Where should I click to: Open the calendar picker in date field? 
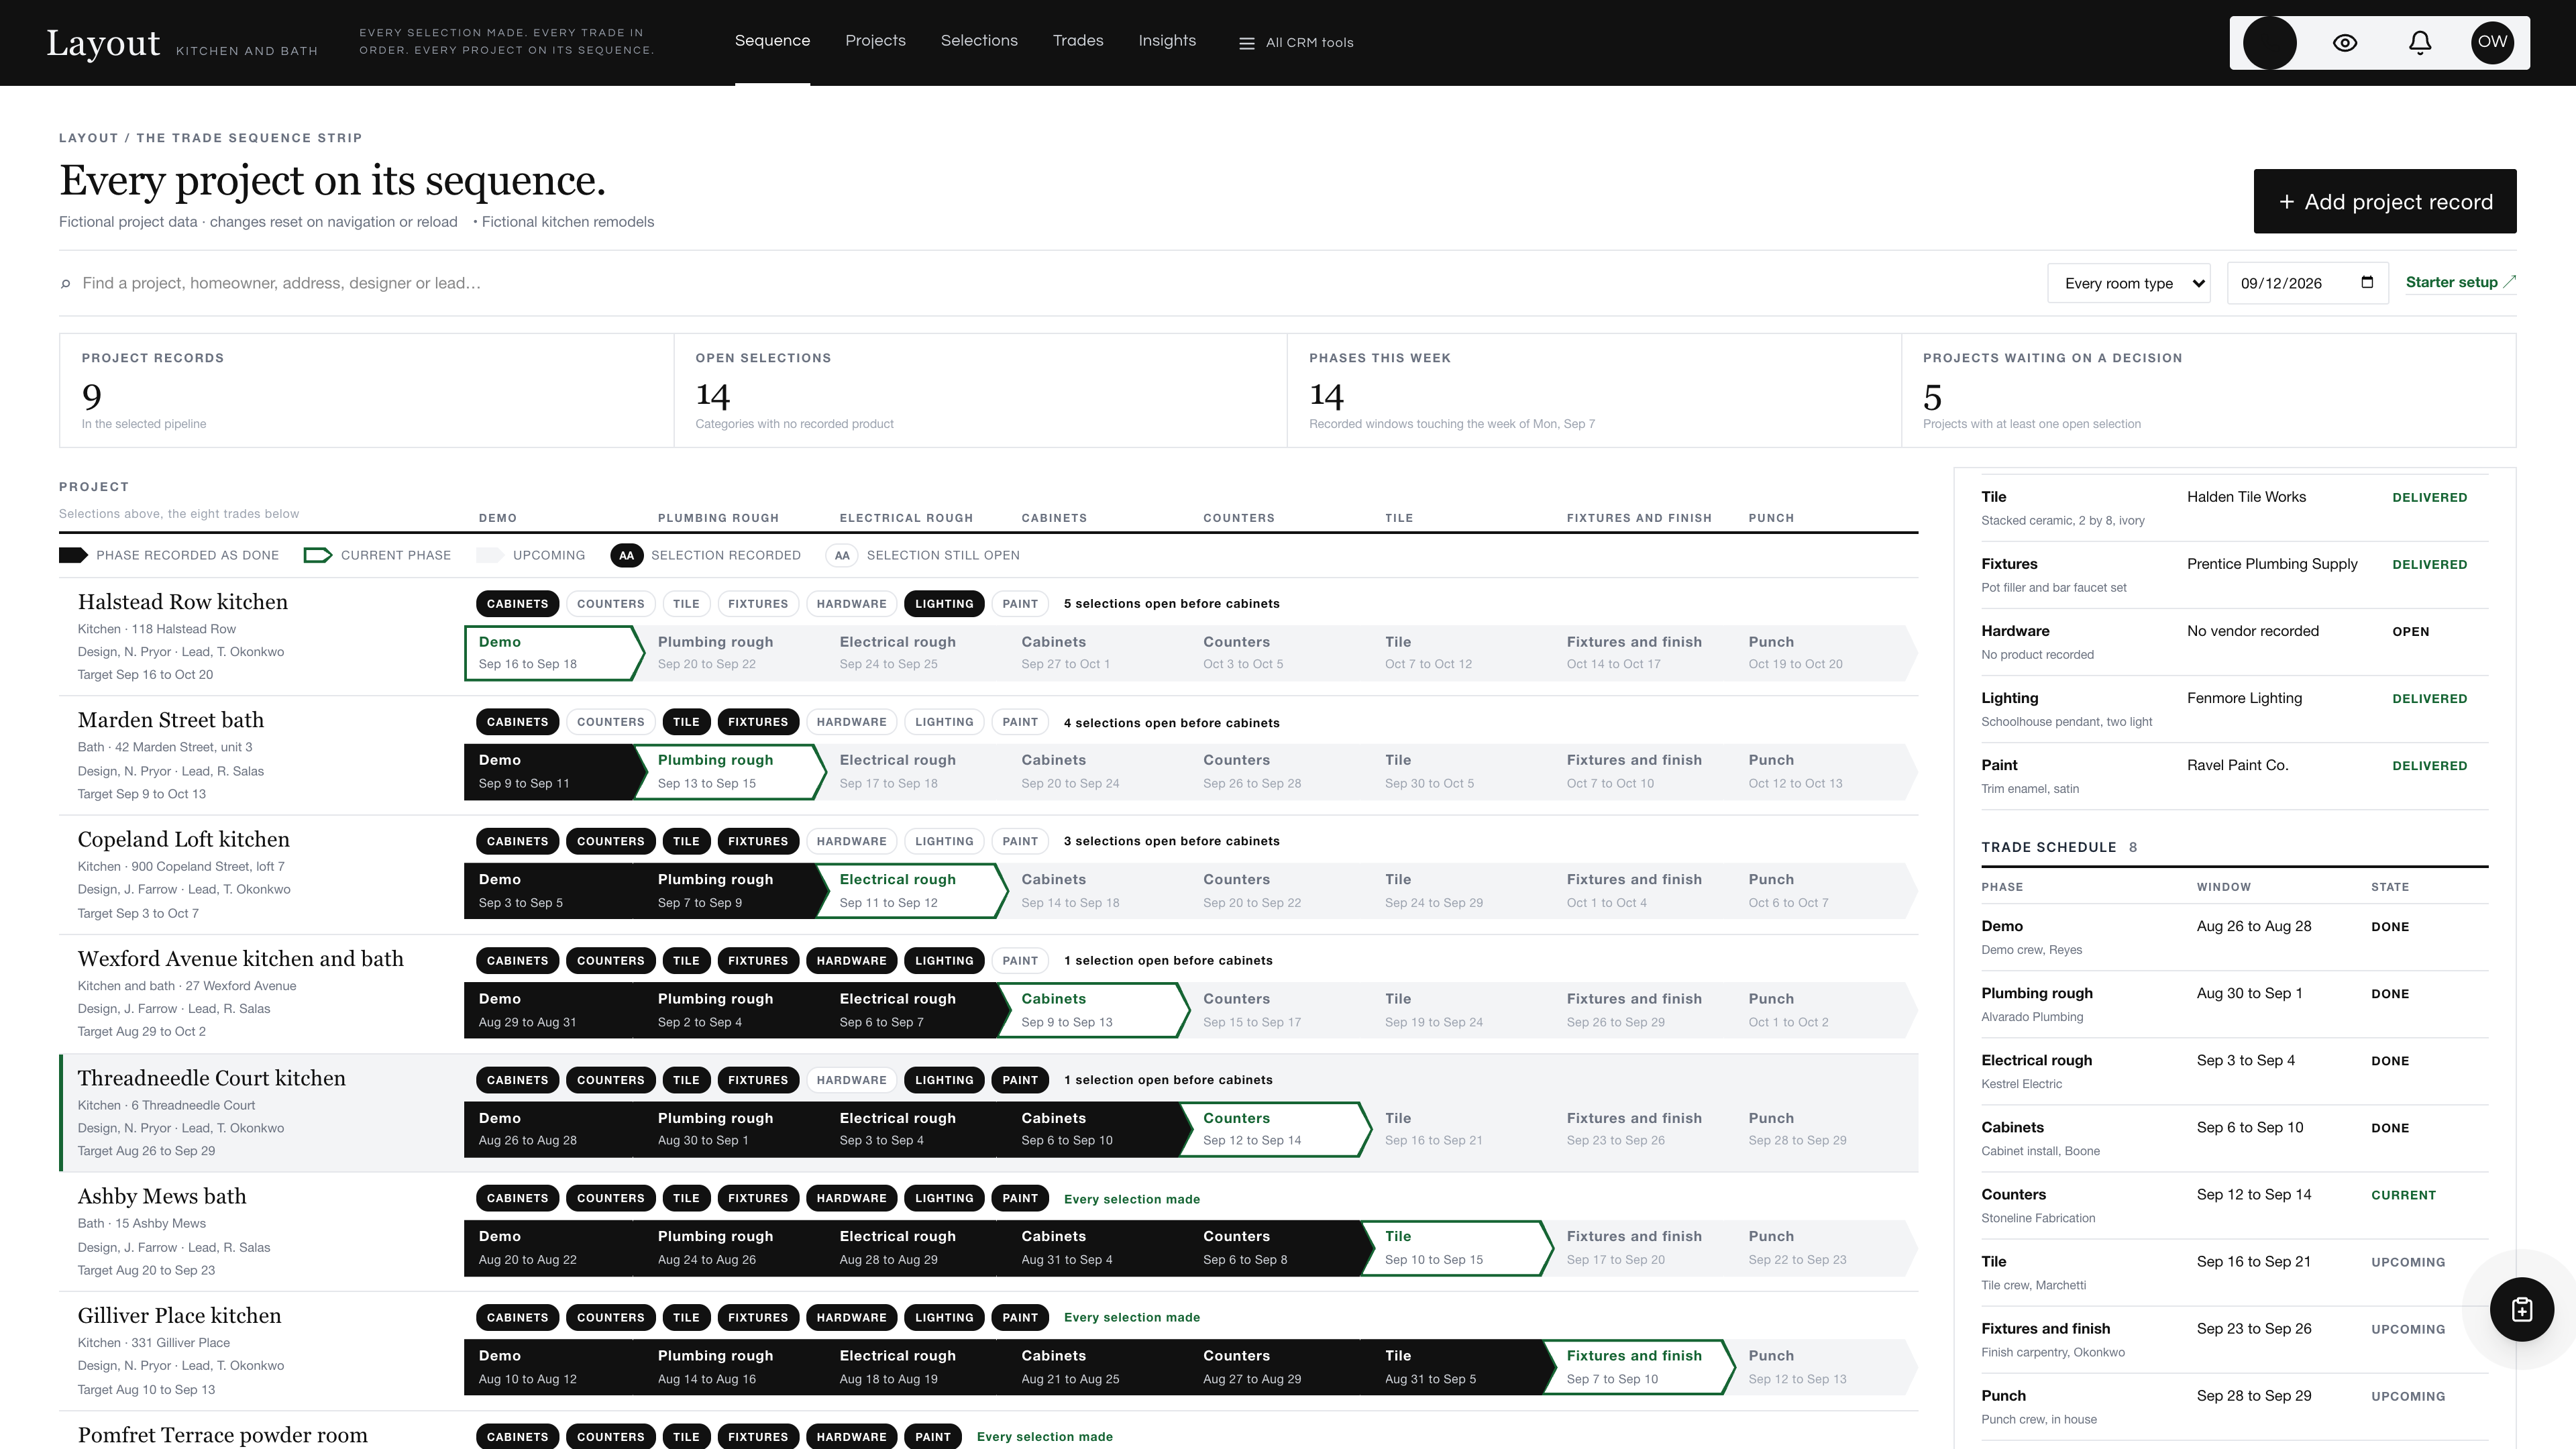(2367, 282)
